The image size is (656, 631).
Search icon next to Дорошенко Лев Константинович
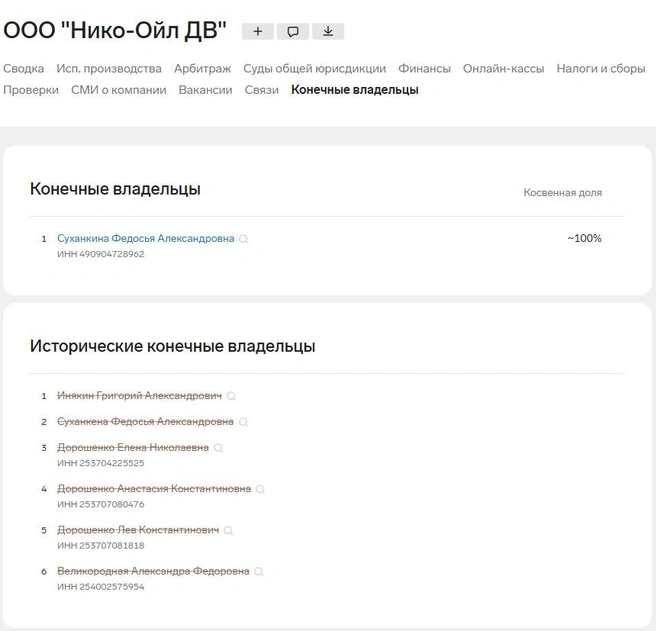(x=228, y=530)
